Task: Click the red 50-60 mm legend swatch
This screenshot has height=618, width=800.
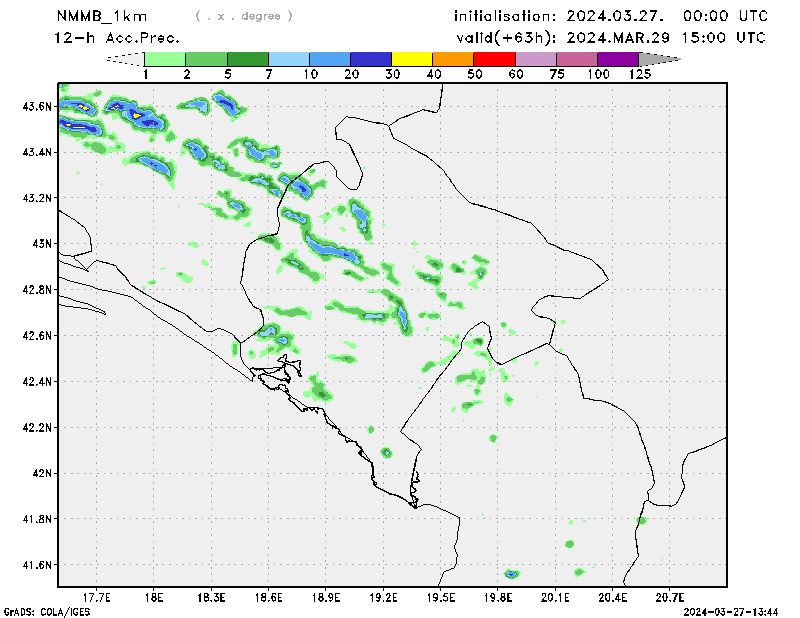Action: pyautogui.click(x=495, y=59)
